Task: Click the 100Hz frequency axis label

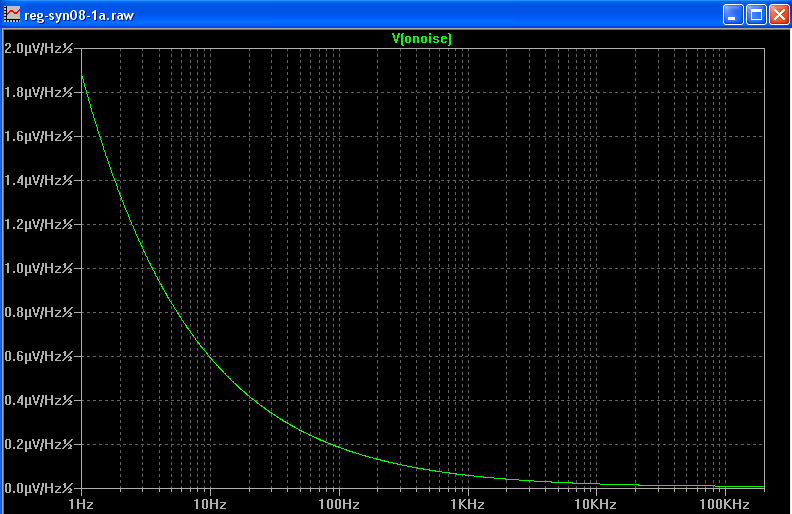Action: [x=339, y=504]
